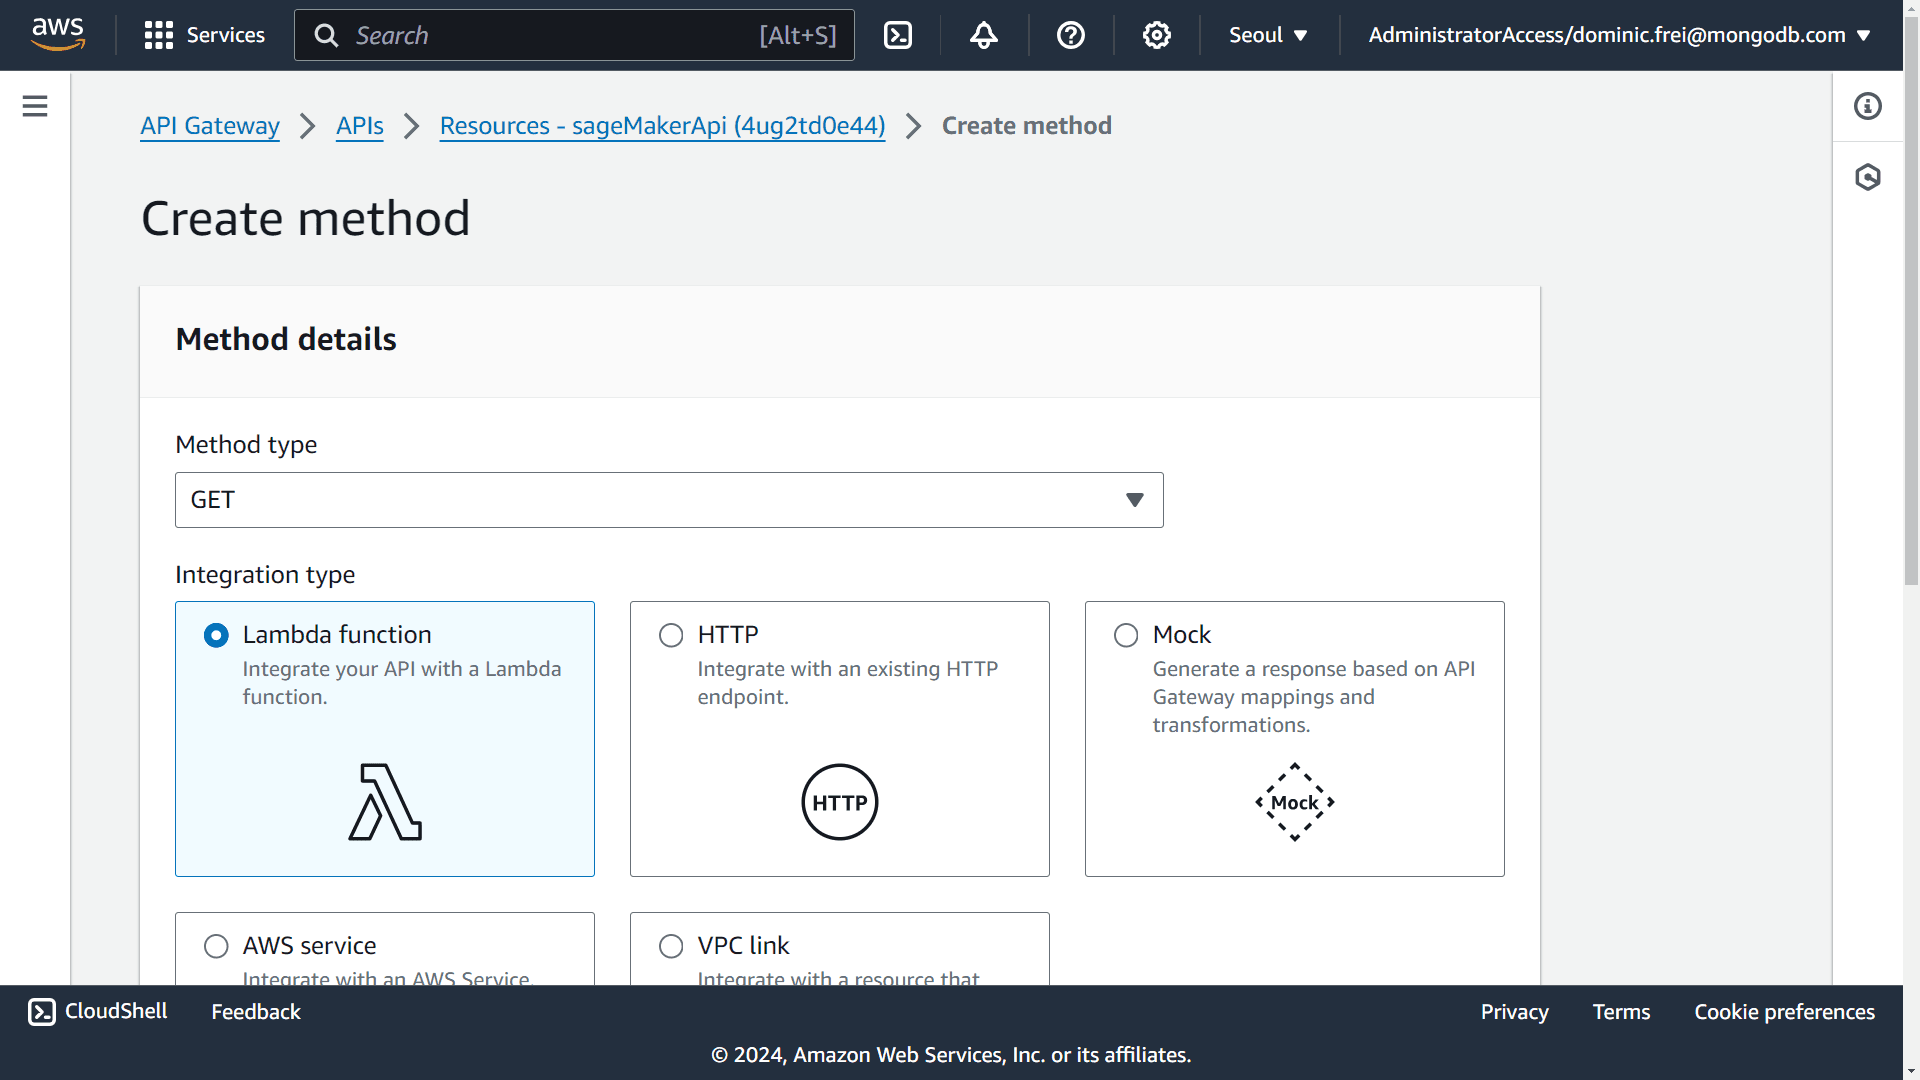
Task: Click the HTTP integration icon
Action: (839, 802)
